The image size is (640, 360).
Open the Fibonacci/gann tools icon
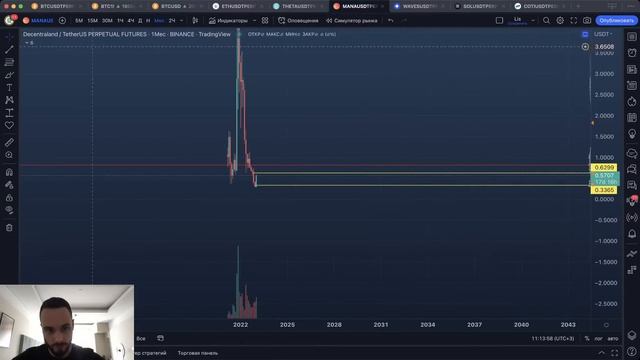(x=9, y=62)
